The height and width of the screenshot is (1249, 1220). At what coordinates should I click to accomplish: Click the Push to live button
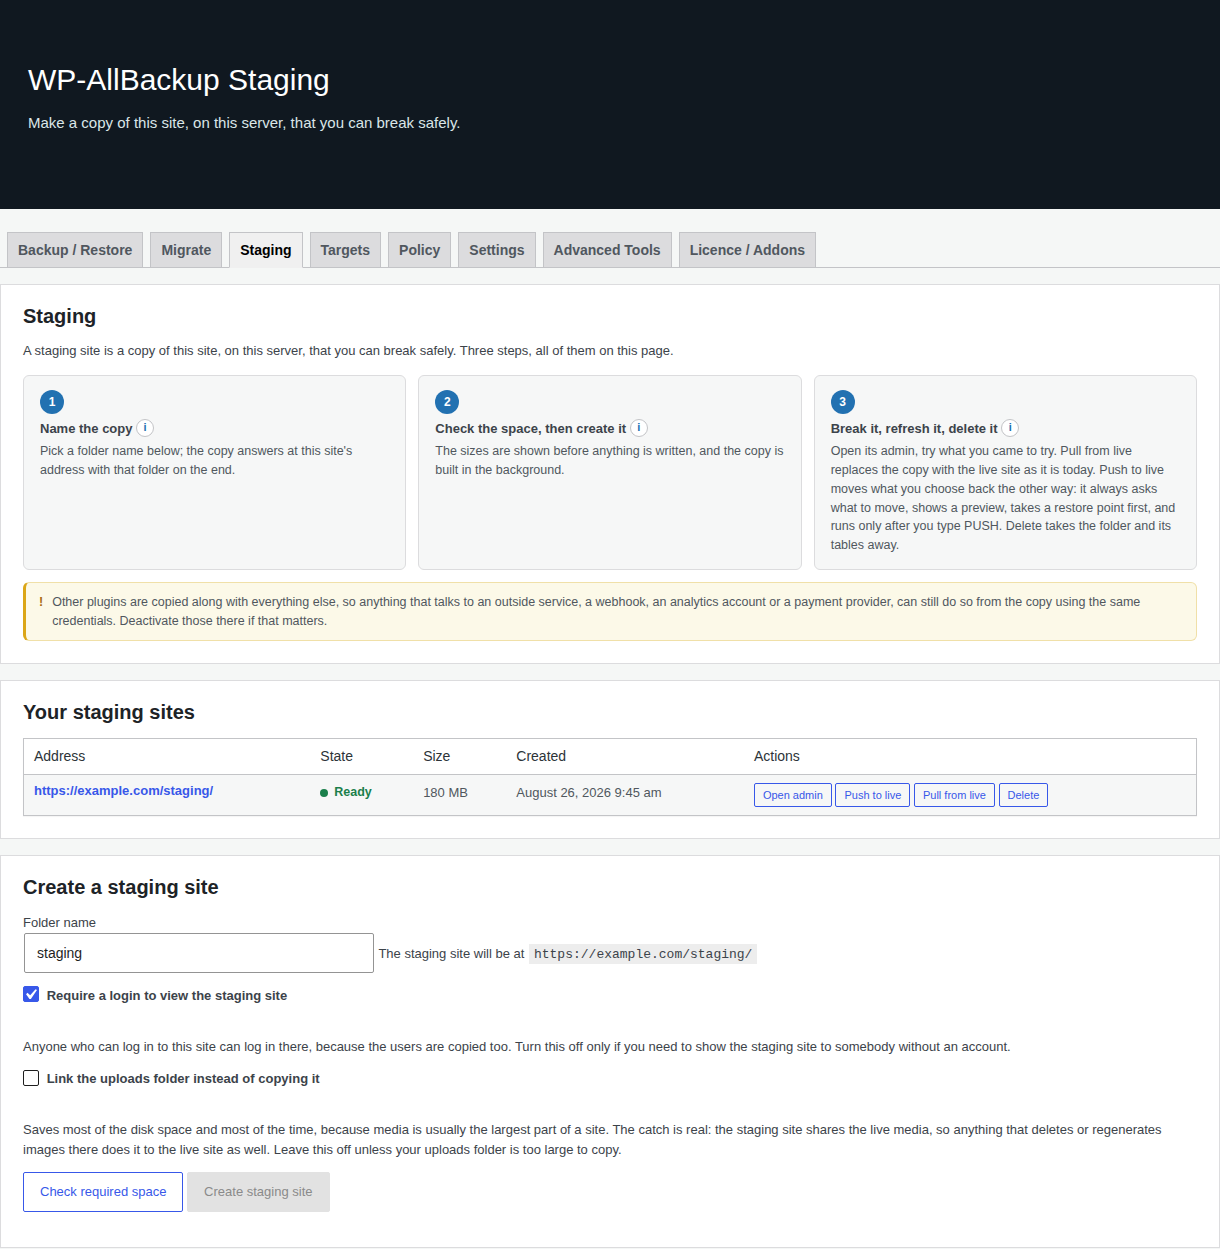872,795
